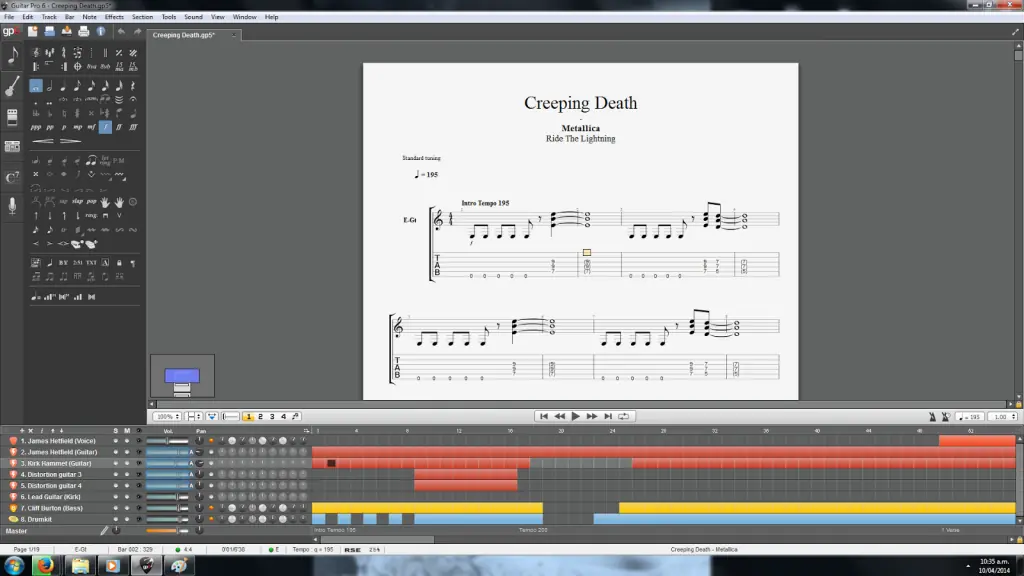Toggle loop playback
Viewport: 1024px width, 576px height.
click(x=624, y=417)
